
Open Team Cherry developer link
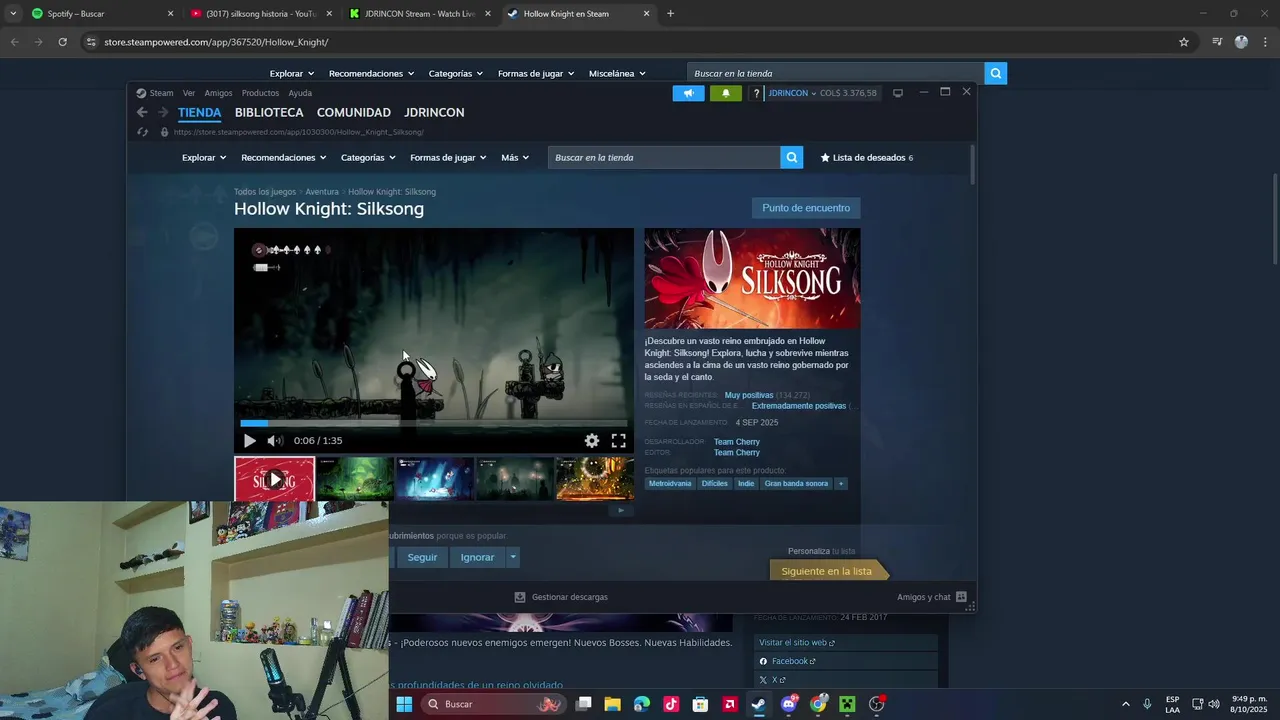tap(737, 442)
